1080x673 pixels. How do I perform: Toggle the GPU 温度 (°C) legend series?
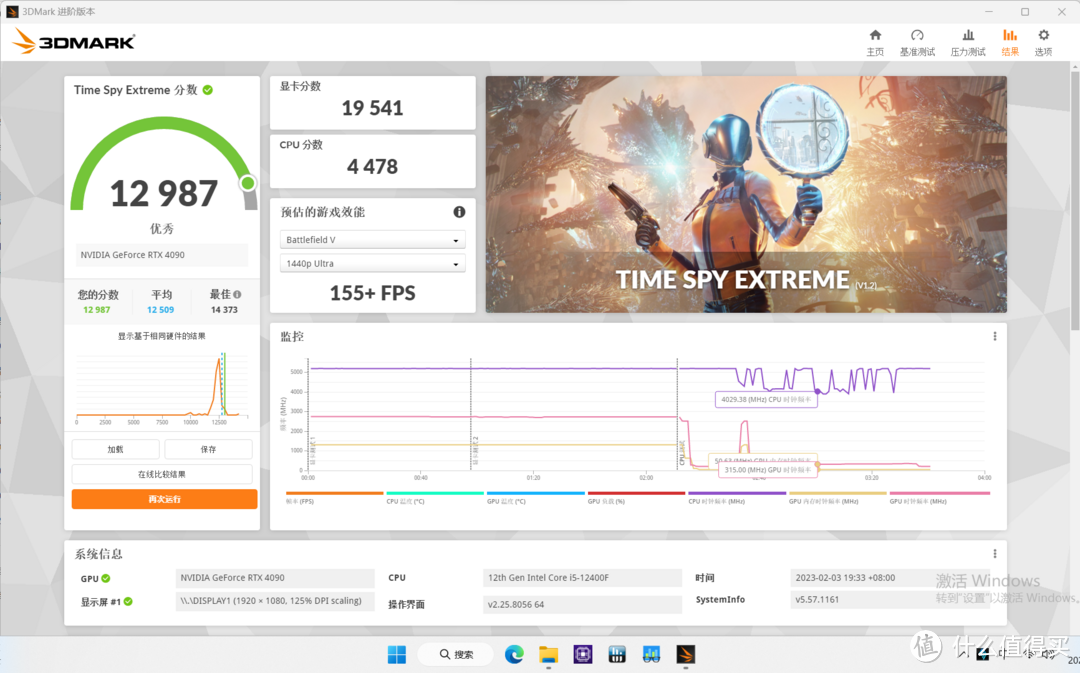pyautogui.click(x=535, y=497)
